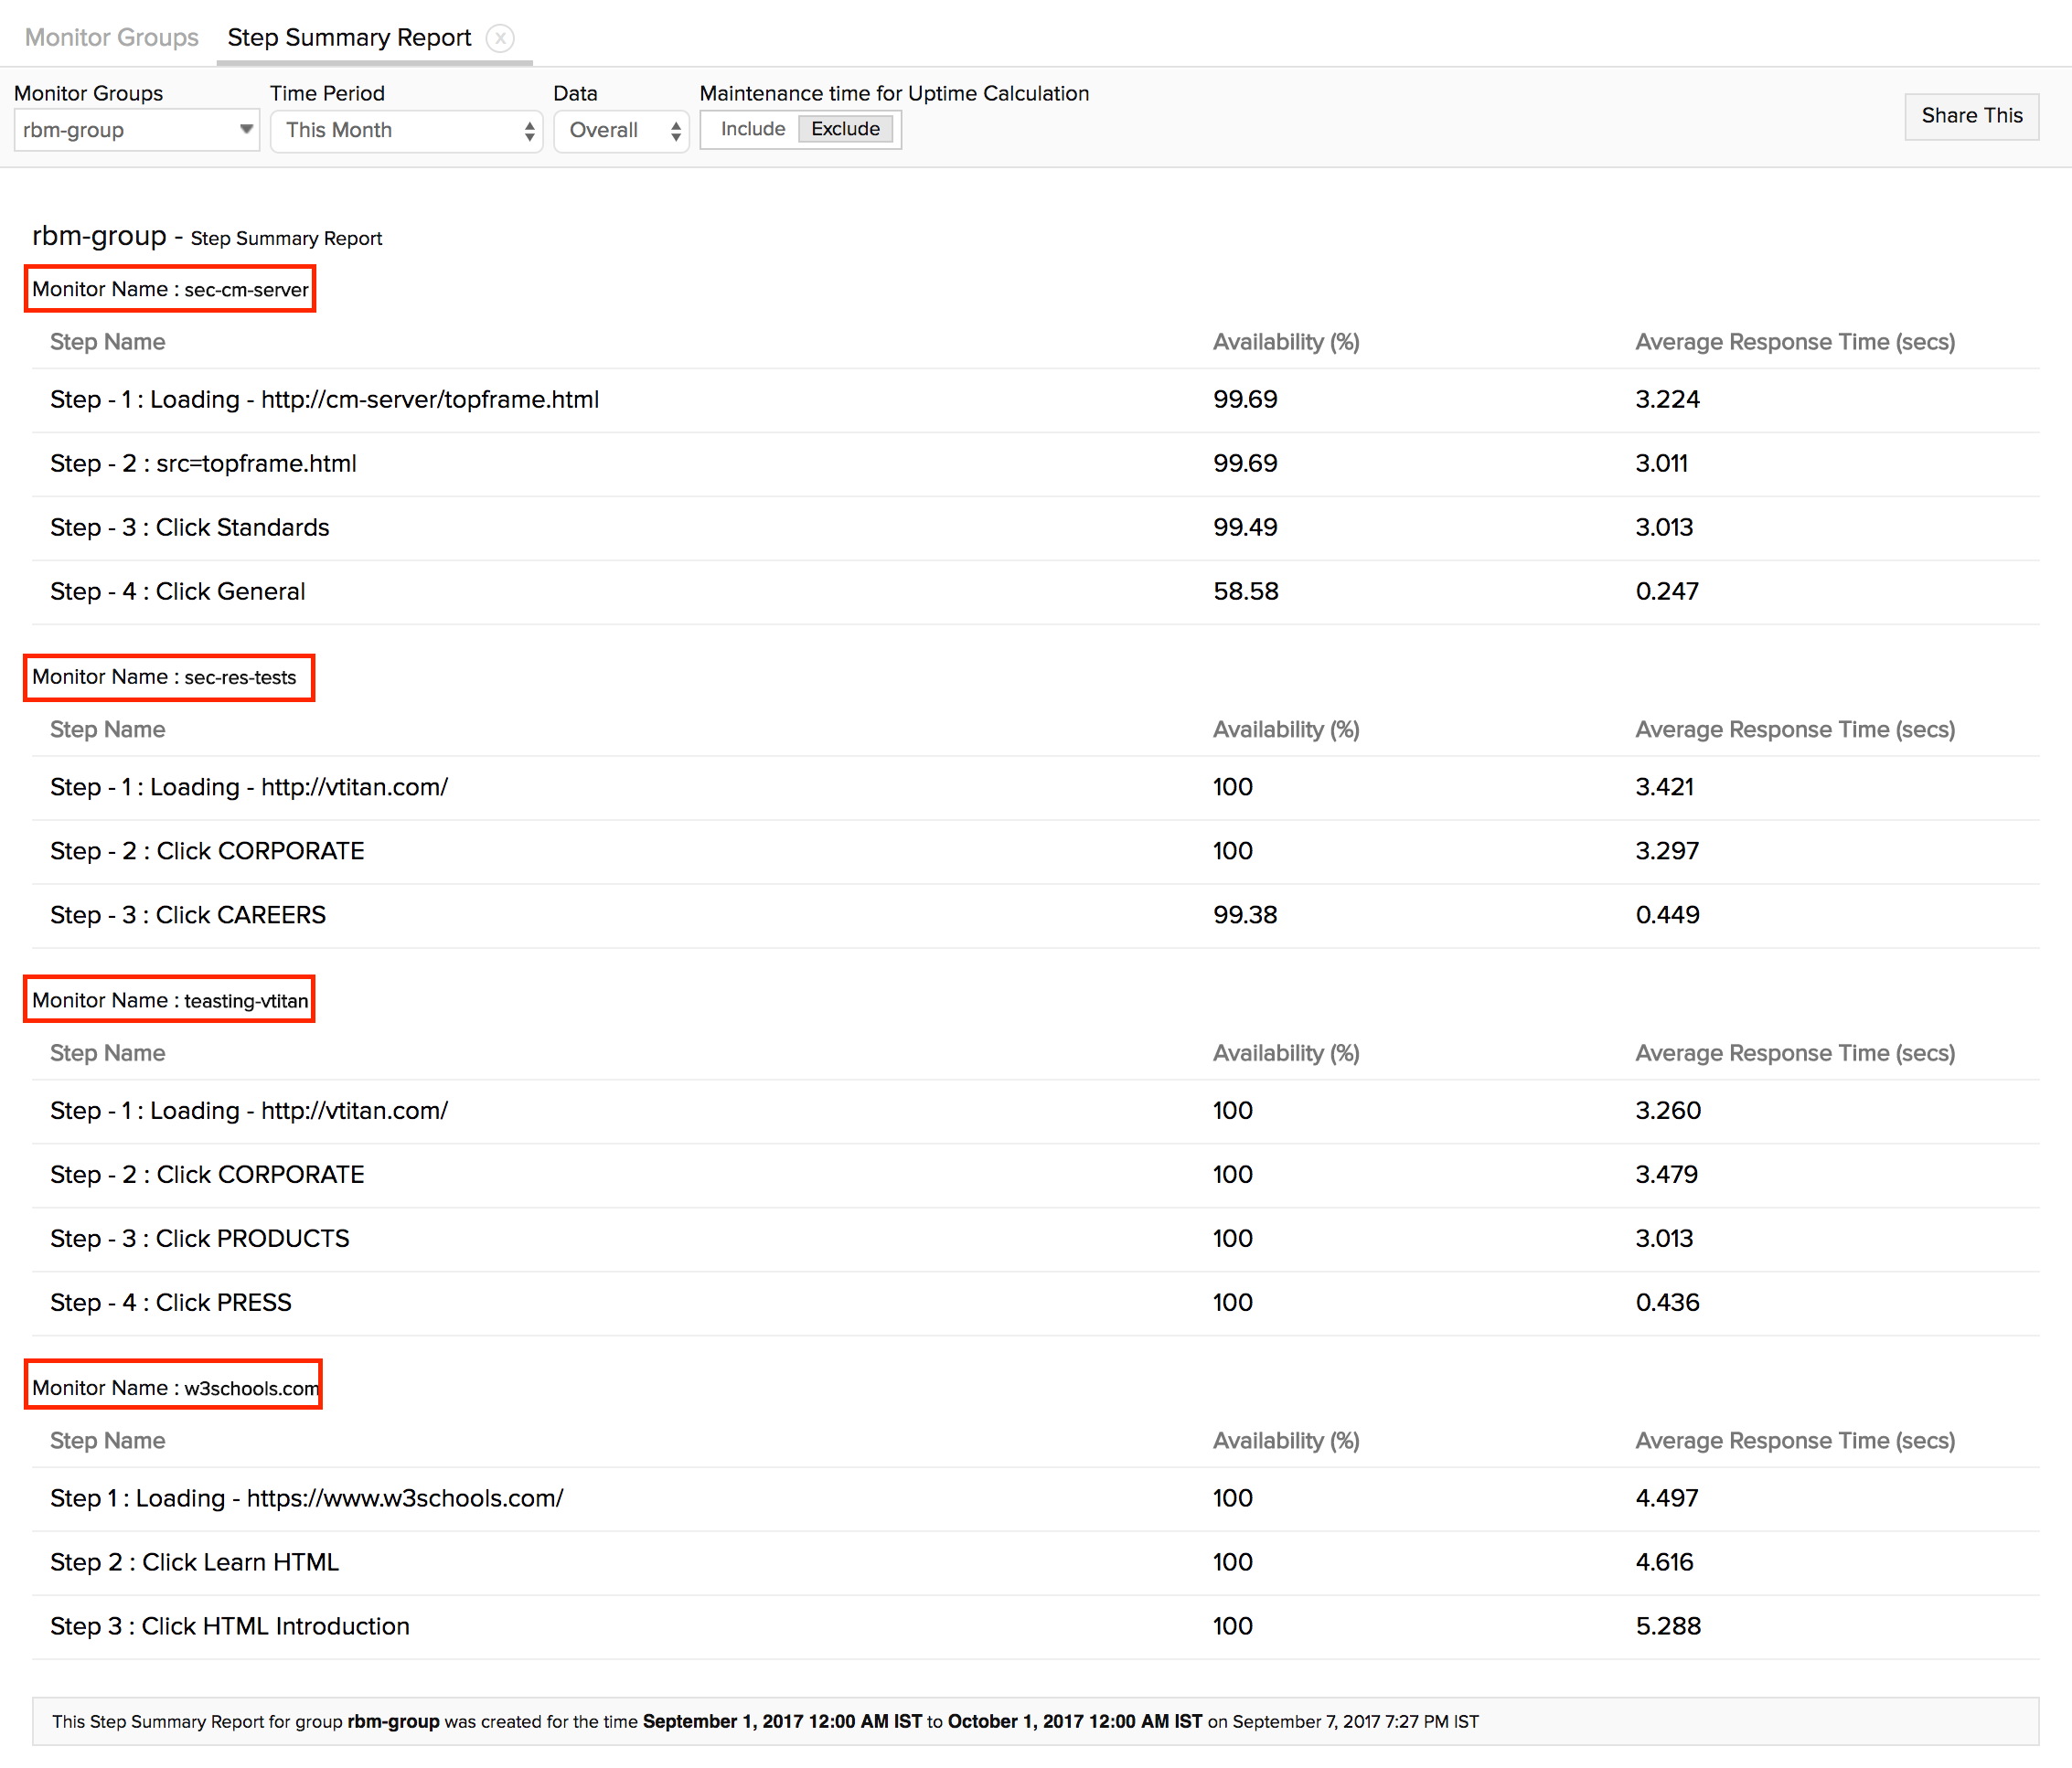Click the stepper arrows icon on Time Period
Viewport: 2072px width, 1768px height.
click(529, 131)
